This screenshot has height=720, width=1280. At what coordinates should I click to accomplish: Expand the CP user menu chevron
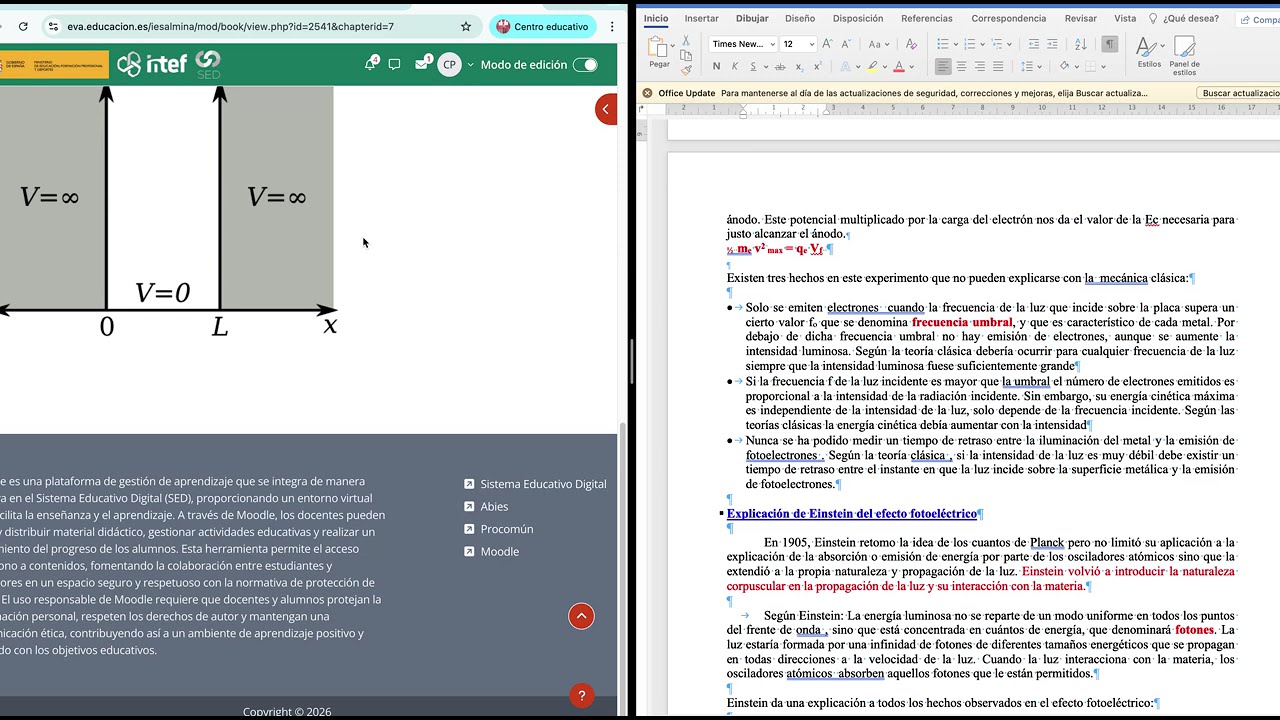coord(470,65)
